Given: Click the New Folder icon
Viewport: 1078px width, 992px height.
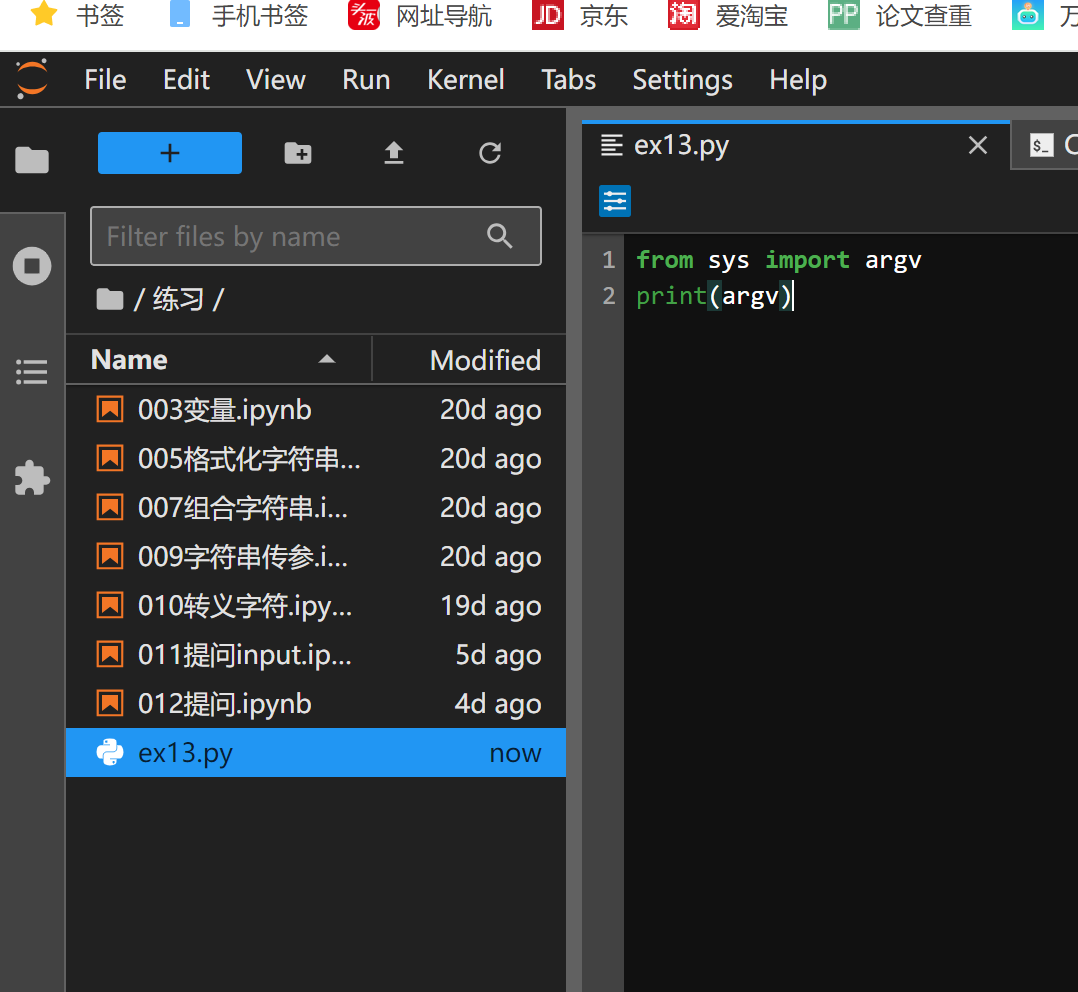Looking at the screenshot, I should click(298, 153).
